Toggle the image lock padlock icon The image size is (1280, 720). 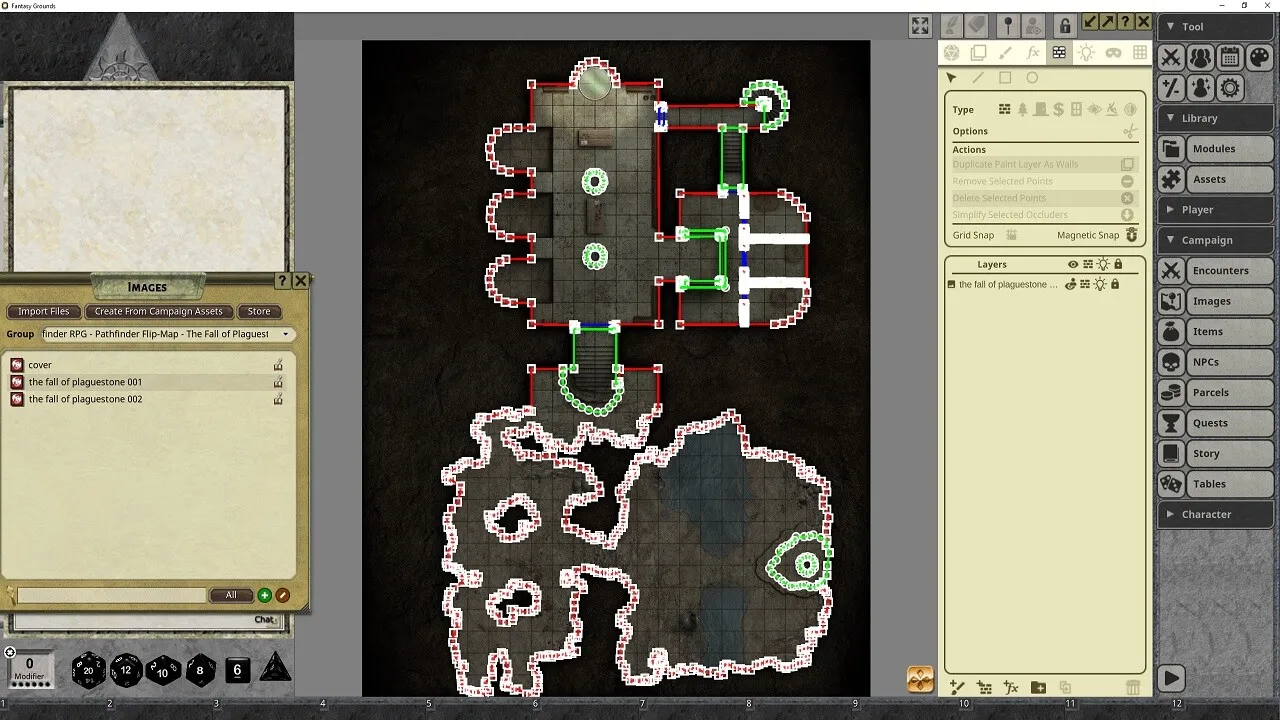click(1065, 26)
